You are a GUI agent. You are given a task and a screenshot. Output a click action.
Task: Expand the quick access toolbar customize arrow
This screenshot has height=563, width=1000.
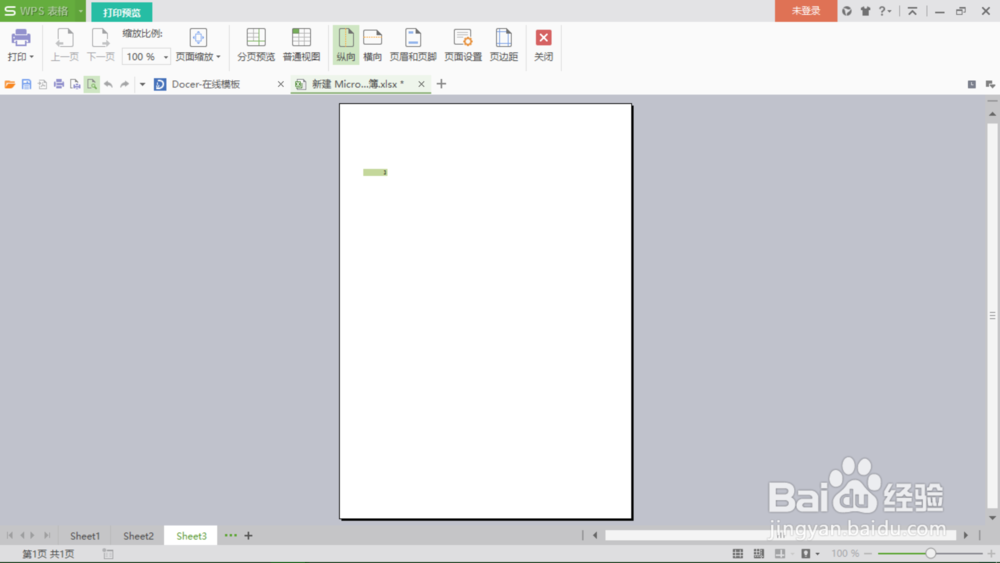[x=142, y=84]
